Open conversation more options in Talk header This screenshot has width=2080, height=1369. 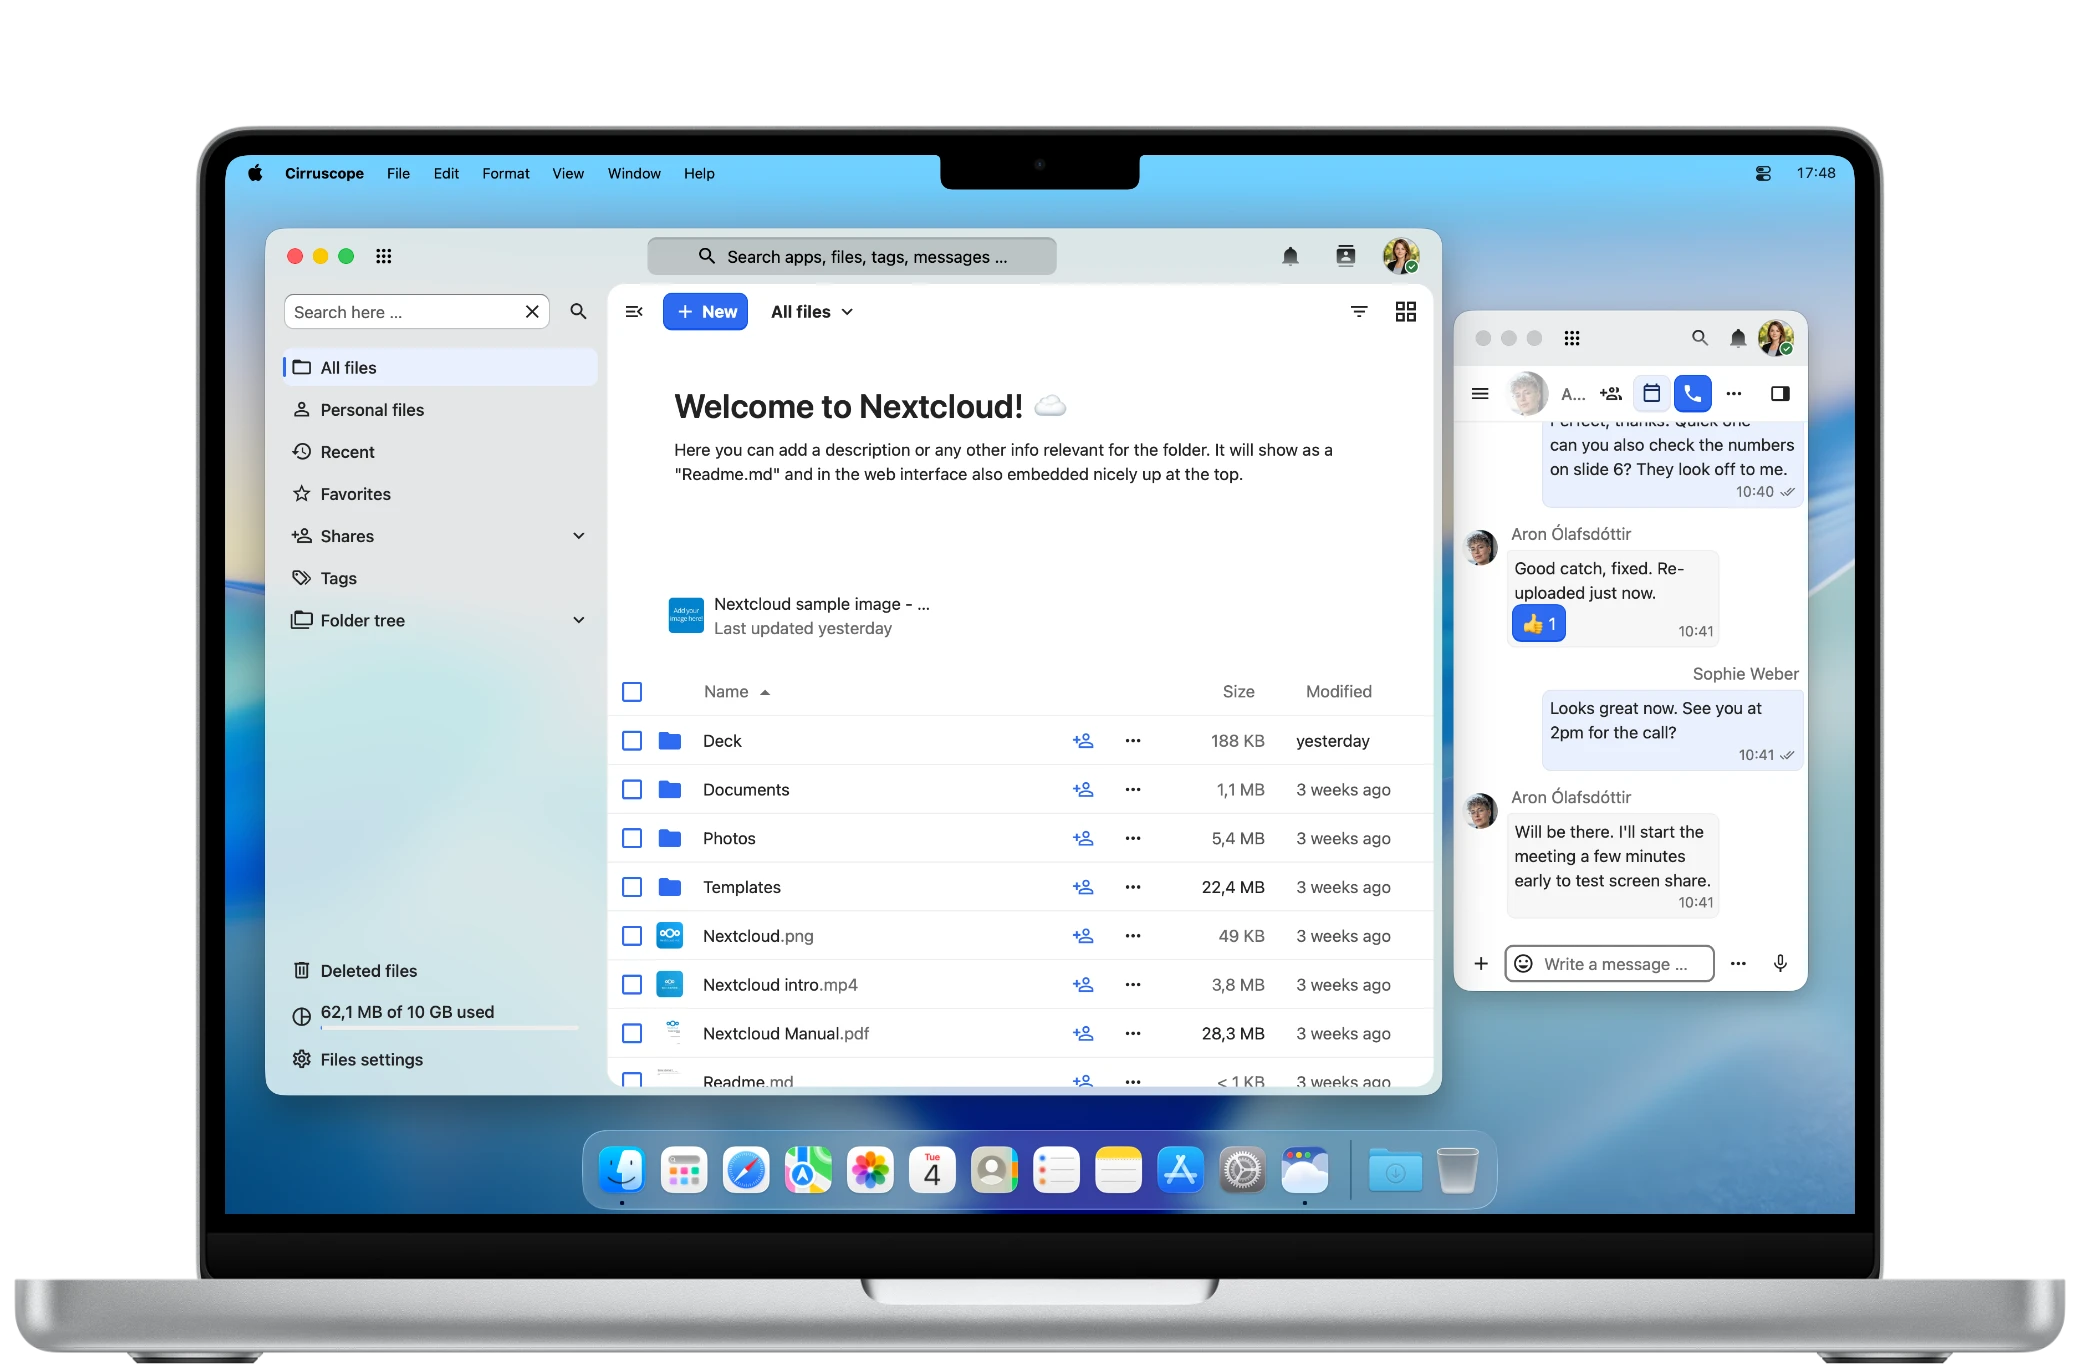[1734, 394]
